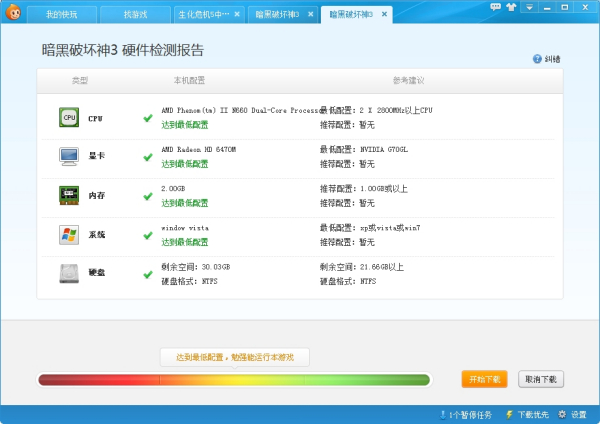Image resolution: width=600 pixels, height=424 pixels.
Task: Click the AMD Radeon HD 6470M text
Action: click(199, 149)
